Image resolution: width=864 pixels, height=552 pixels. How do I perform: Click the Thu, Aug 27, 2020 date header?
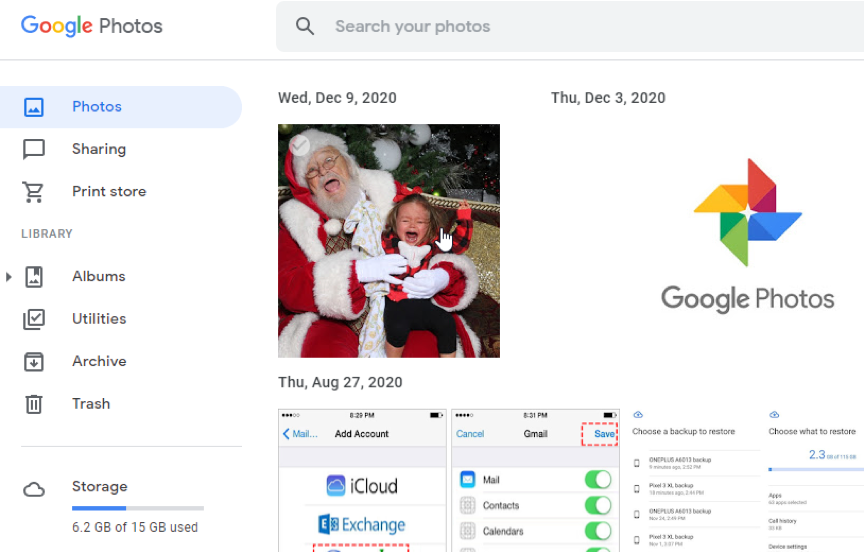point(340,382)
